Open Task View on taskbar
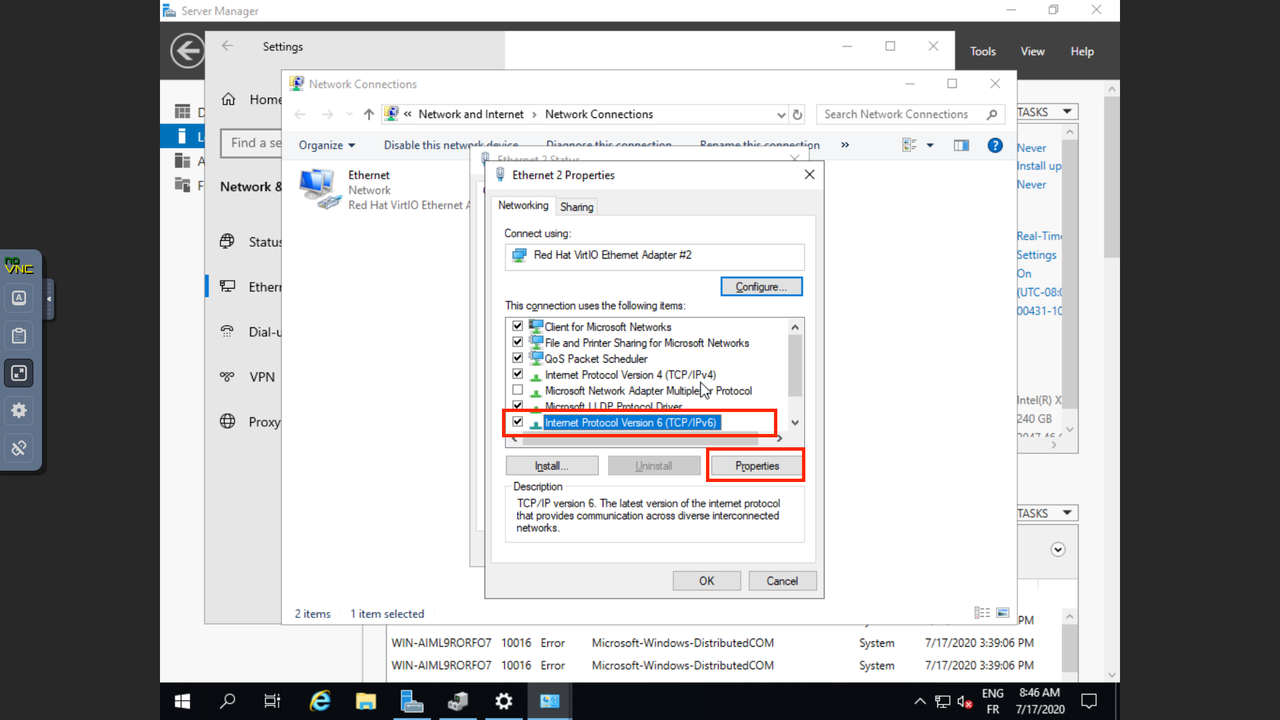 click(x=272, y=701)
